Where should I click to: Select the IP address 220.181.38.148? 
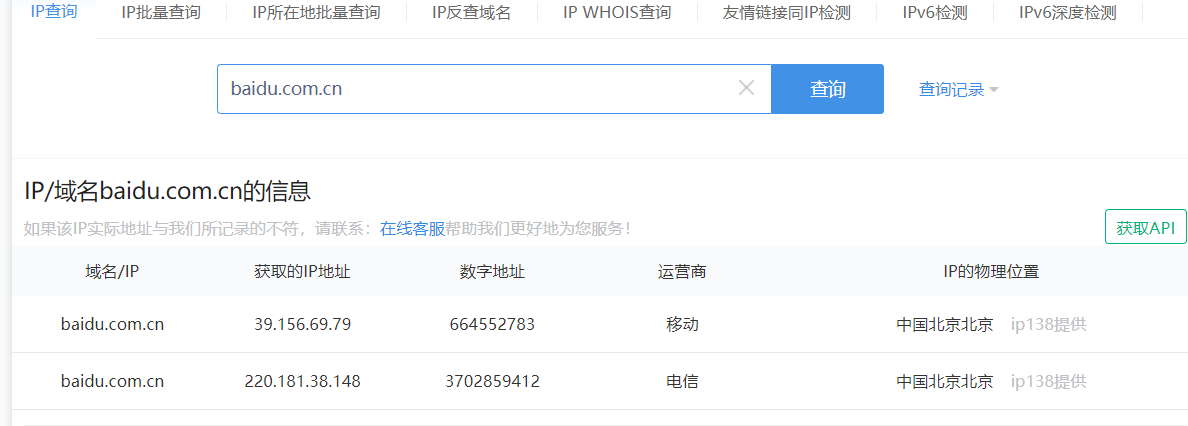tap(302, 381)
